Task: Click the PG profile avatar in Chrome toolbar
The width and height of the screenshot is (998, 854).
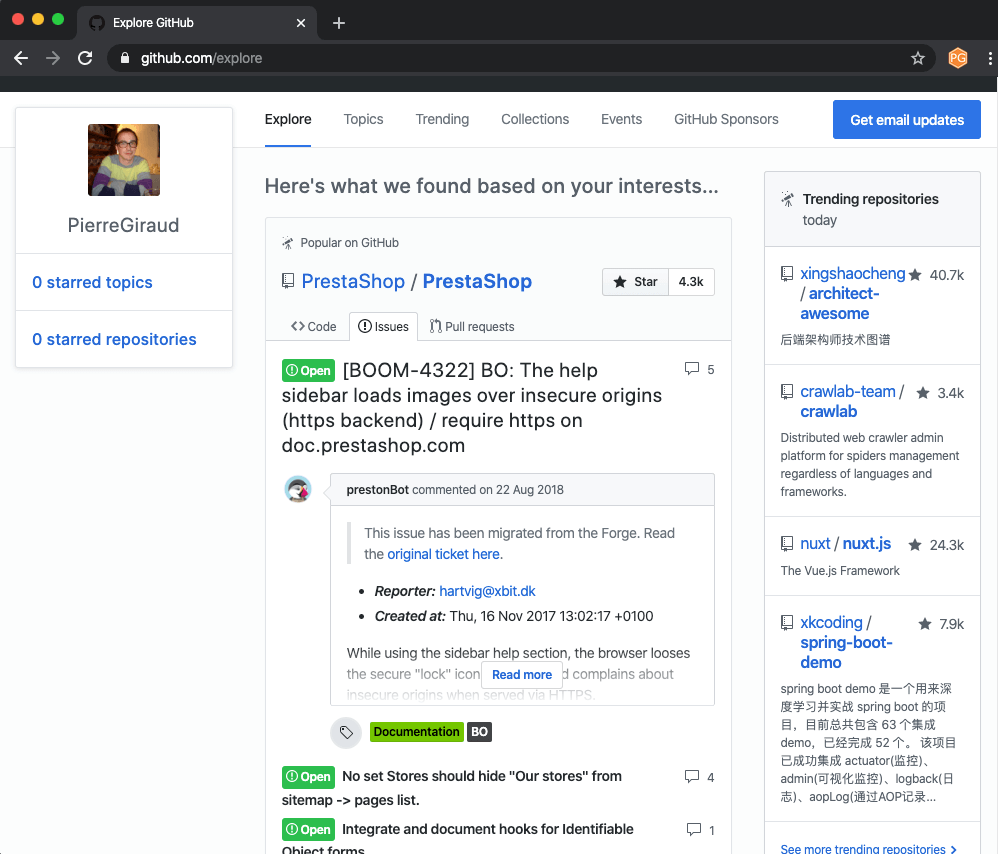Action: click(957, 58)
